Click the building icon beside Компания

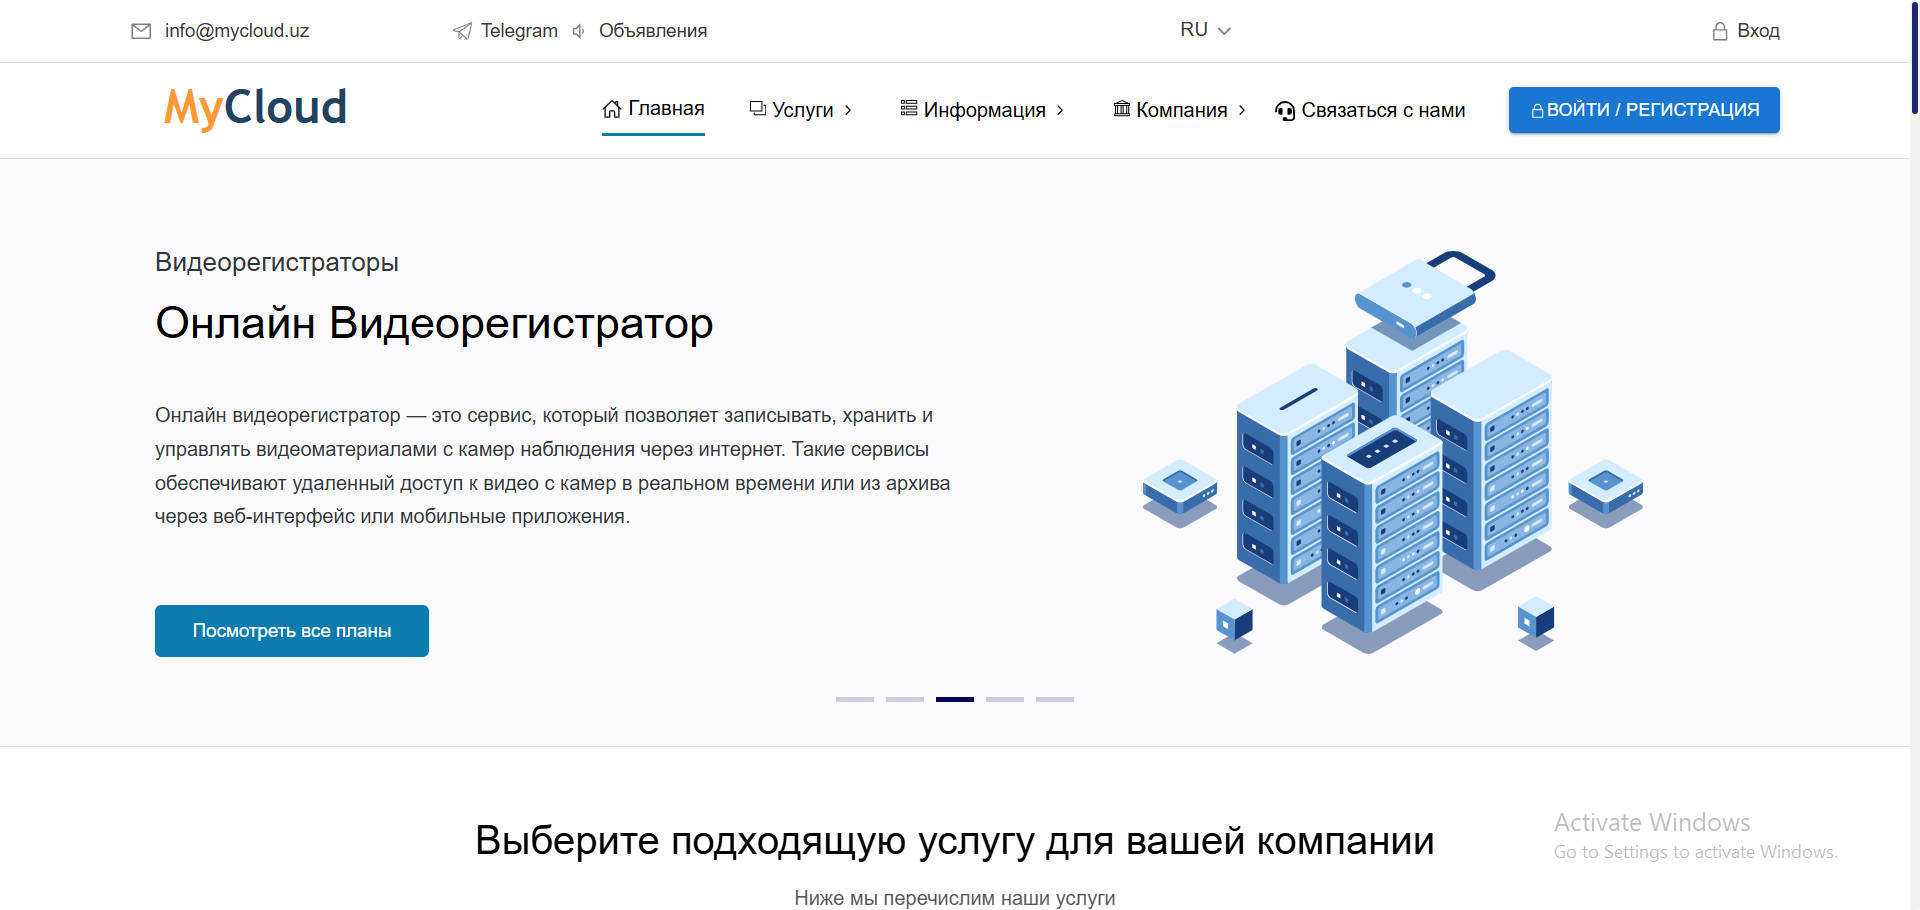coord(1122,109)
